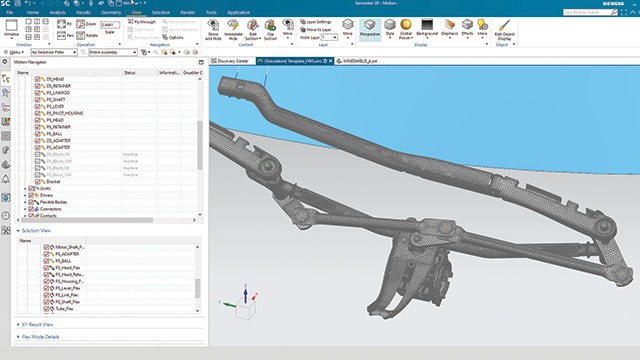Click the Scale value input field
Image resolution: width=640 pixels, height=360 pixels.
[x=110, y=25]
